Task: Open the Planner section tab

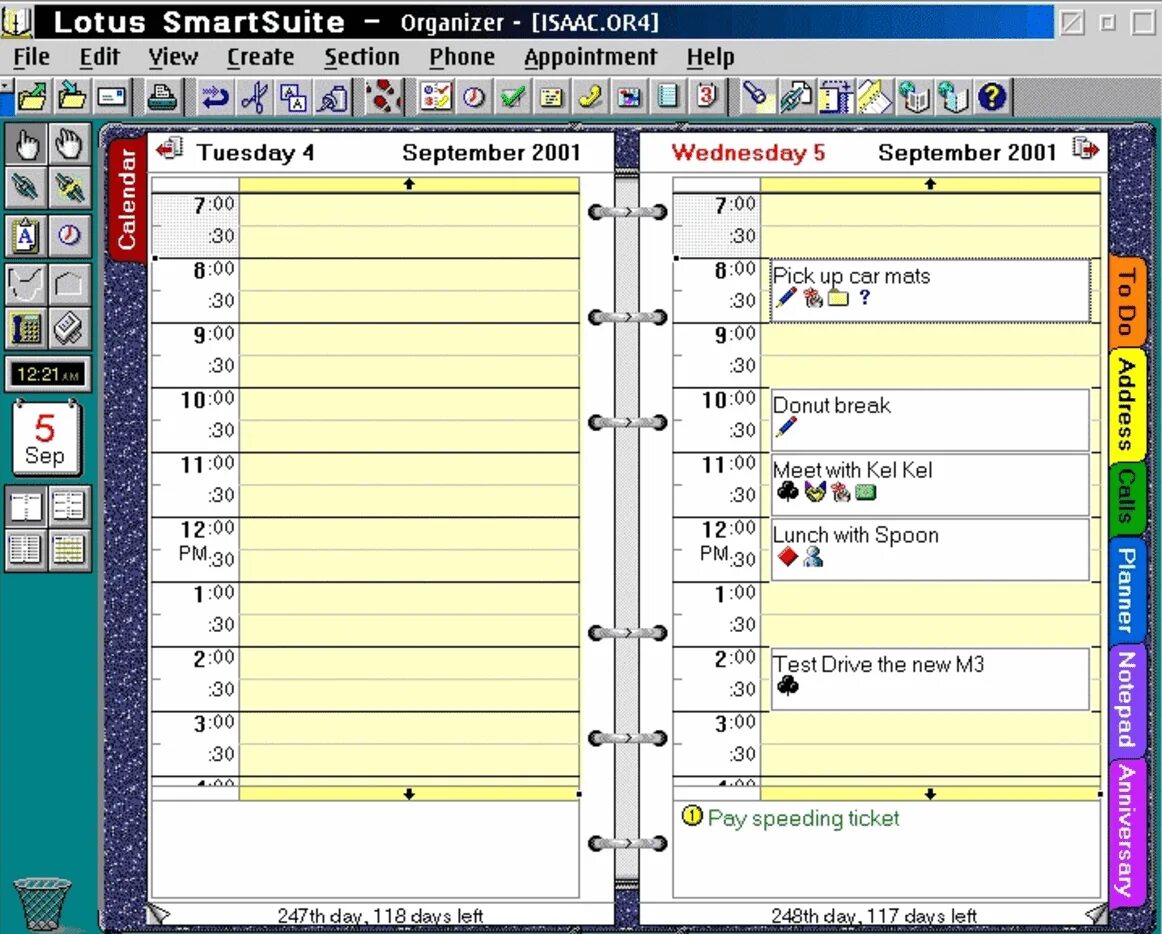Action: point(1127,590)
